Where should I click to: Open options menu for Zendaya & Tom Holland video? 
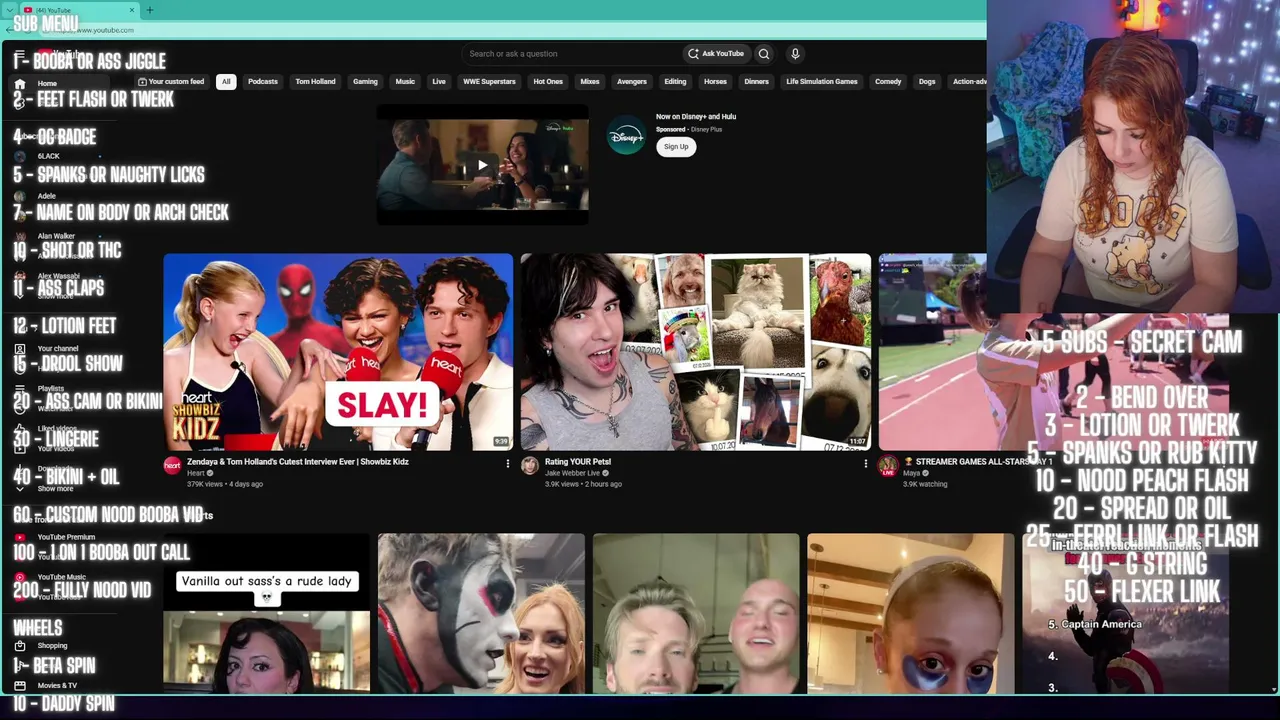tap(507, 463)
